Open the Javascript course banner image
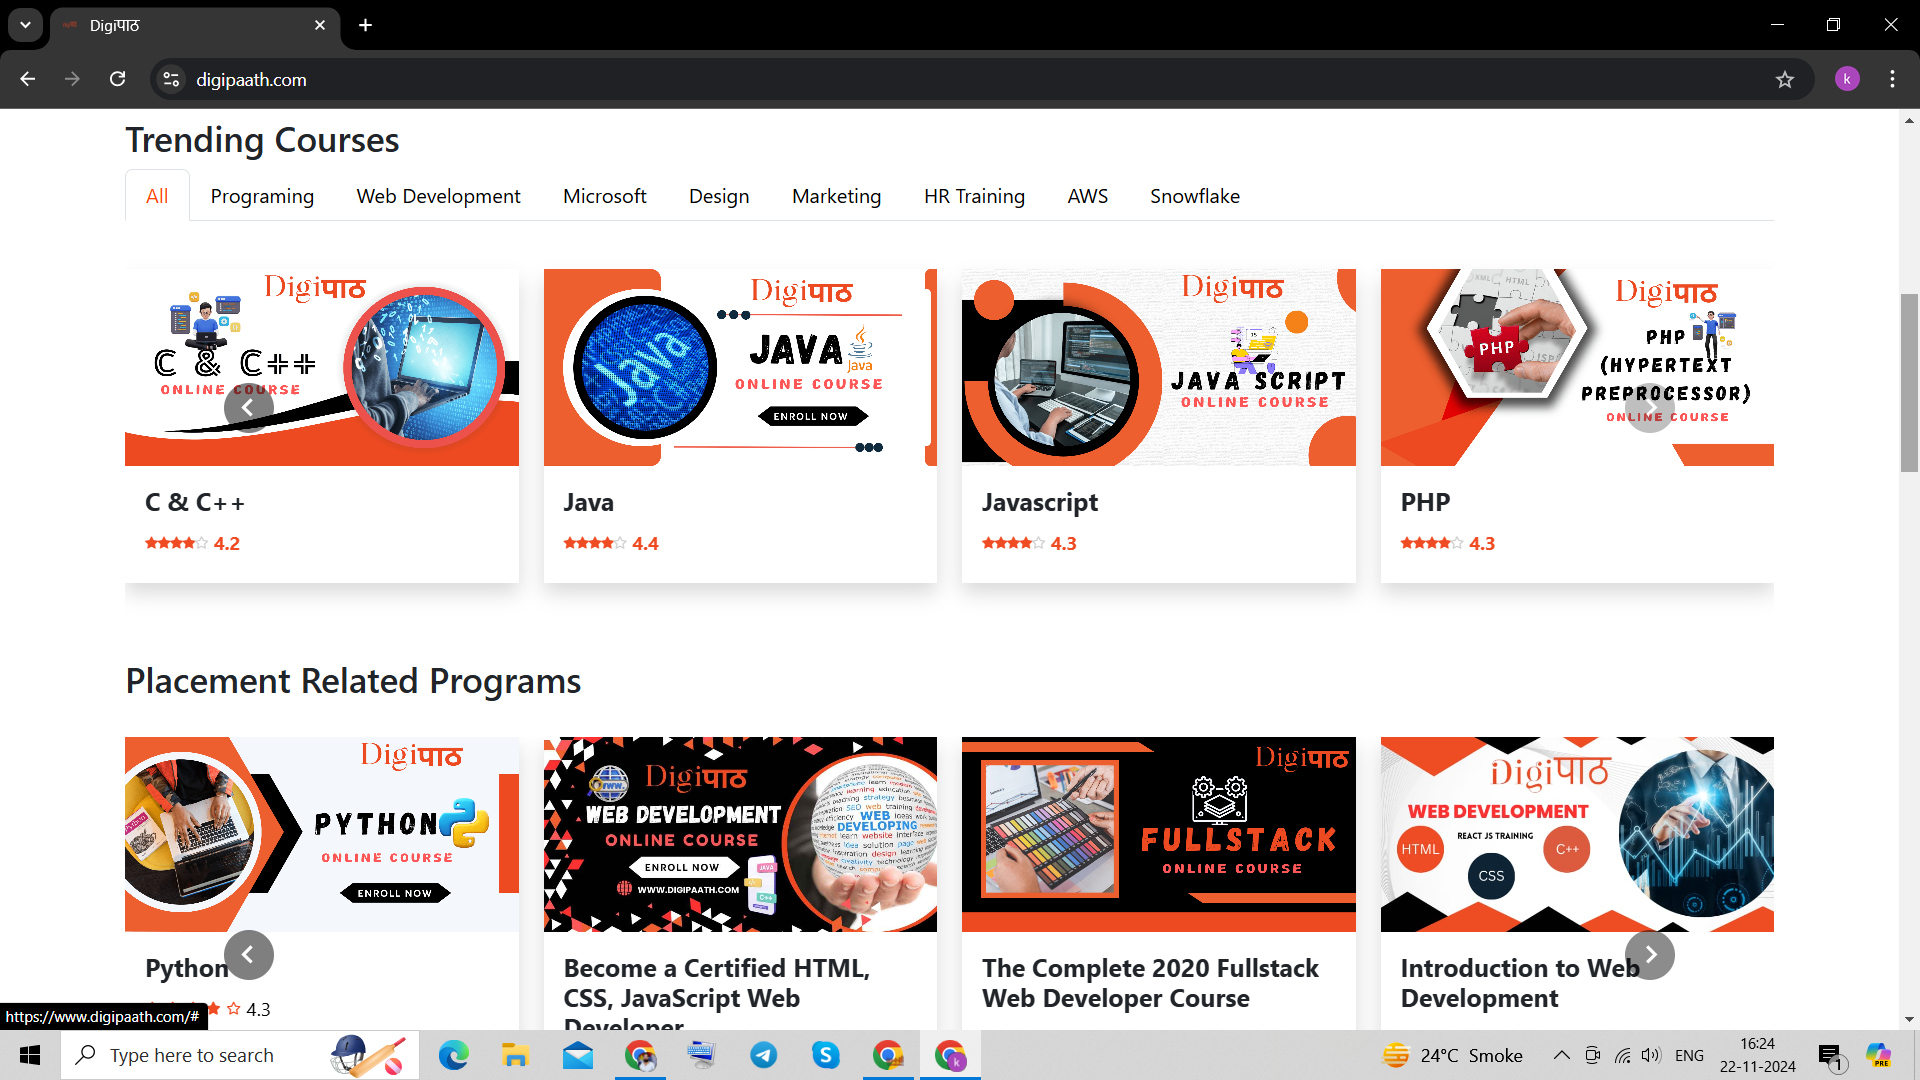The height and width of the screenshot is (1080, 1920). pyautogui.click(x=1158, y=367)
